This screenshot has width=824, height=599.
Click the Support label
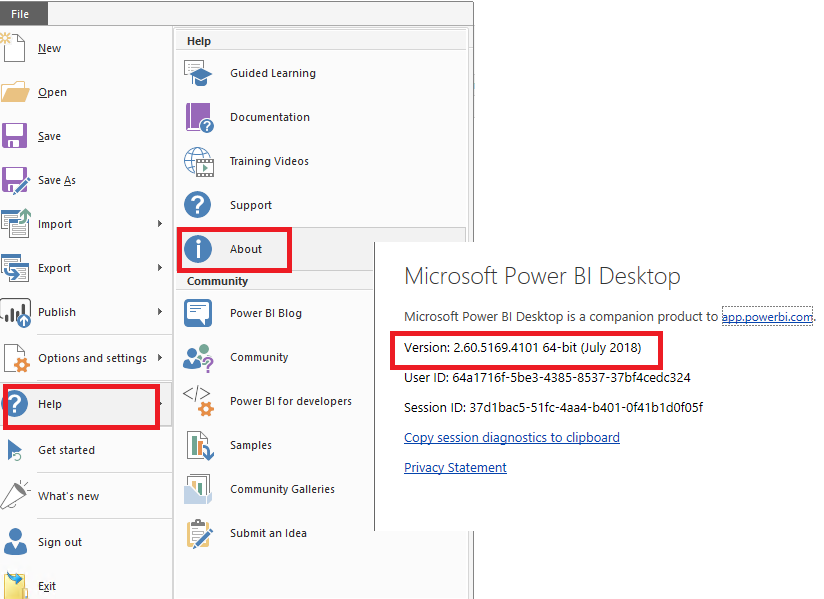[251, 205]
